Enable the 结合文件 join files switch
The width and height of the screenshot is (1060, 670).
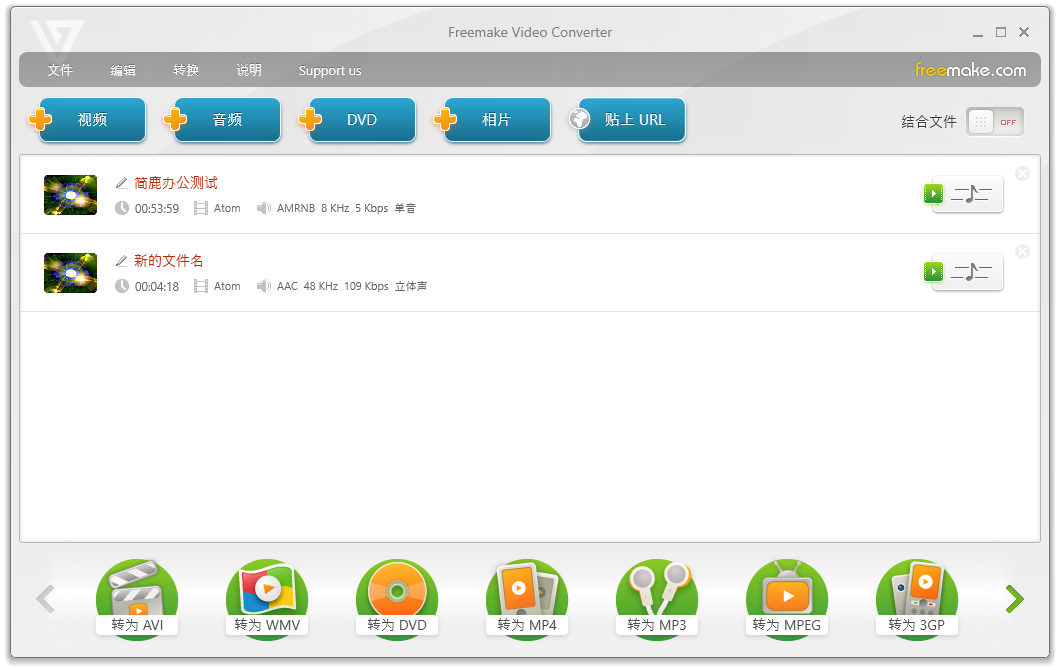coord(994,121)
